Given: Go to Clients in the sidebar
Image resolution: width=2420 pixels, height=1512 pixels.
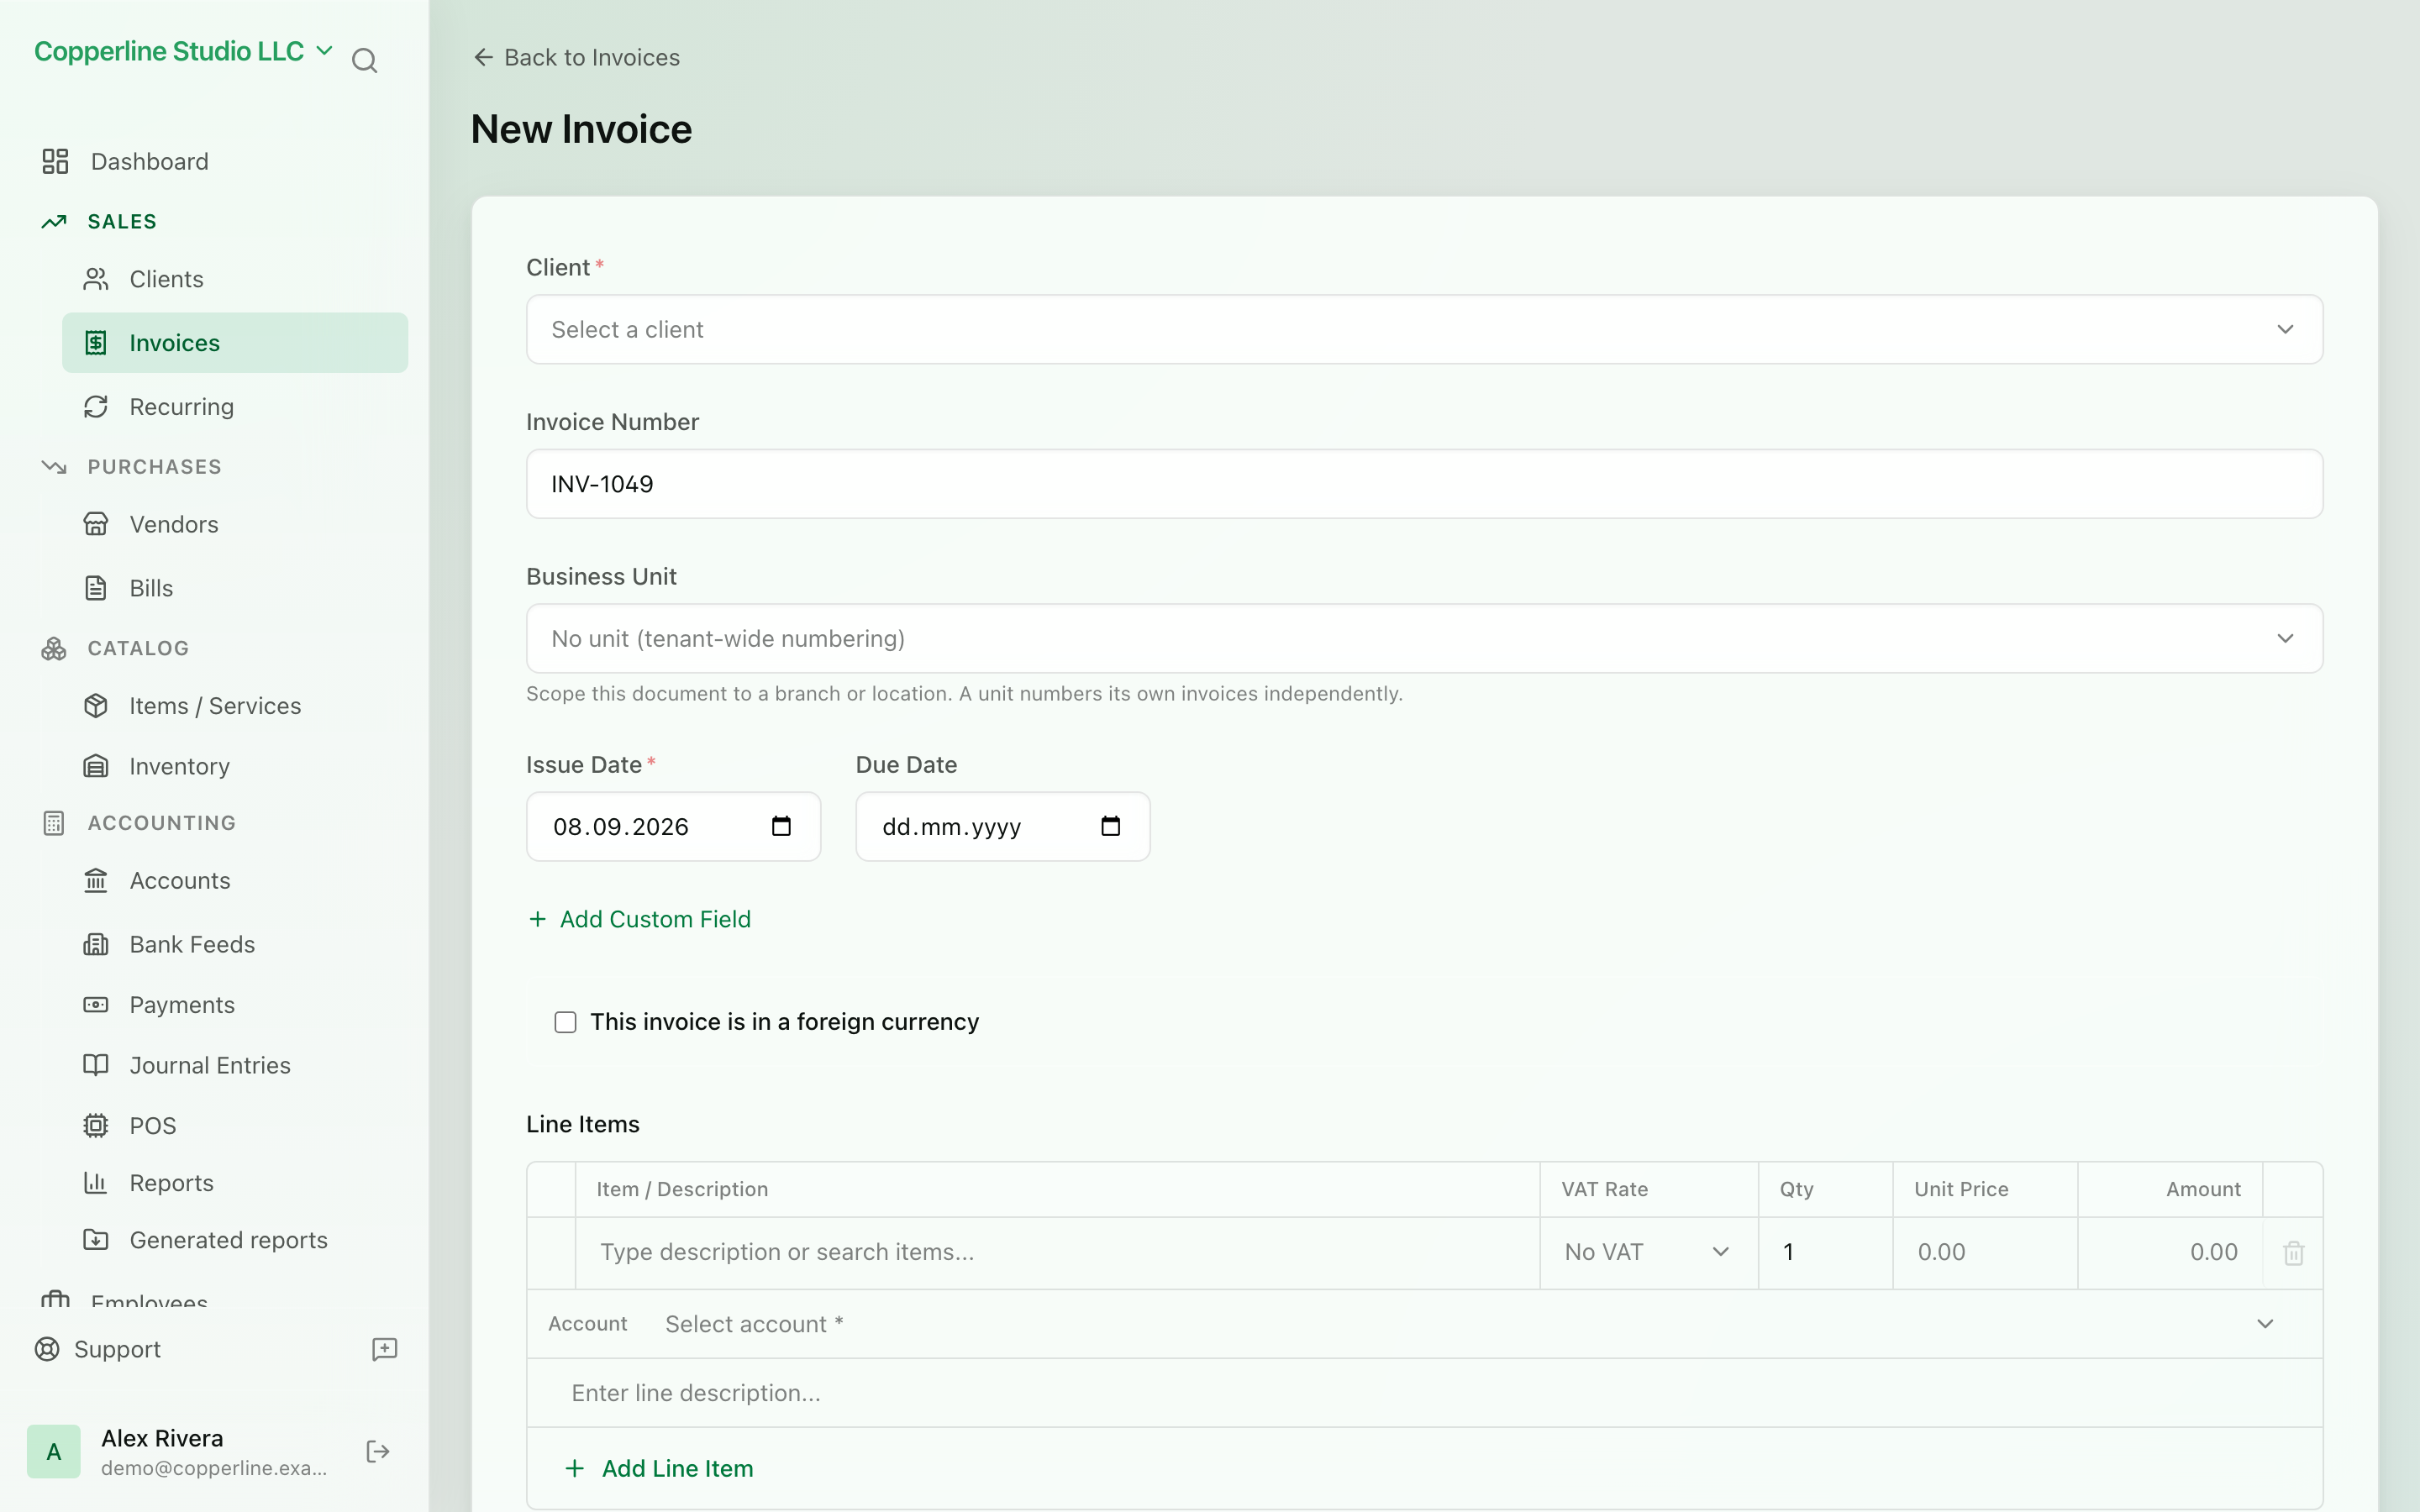Looking at the screenshot, I should (x=235, y=279).
